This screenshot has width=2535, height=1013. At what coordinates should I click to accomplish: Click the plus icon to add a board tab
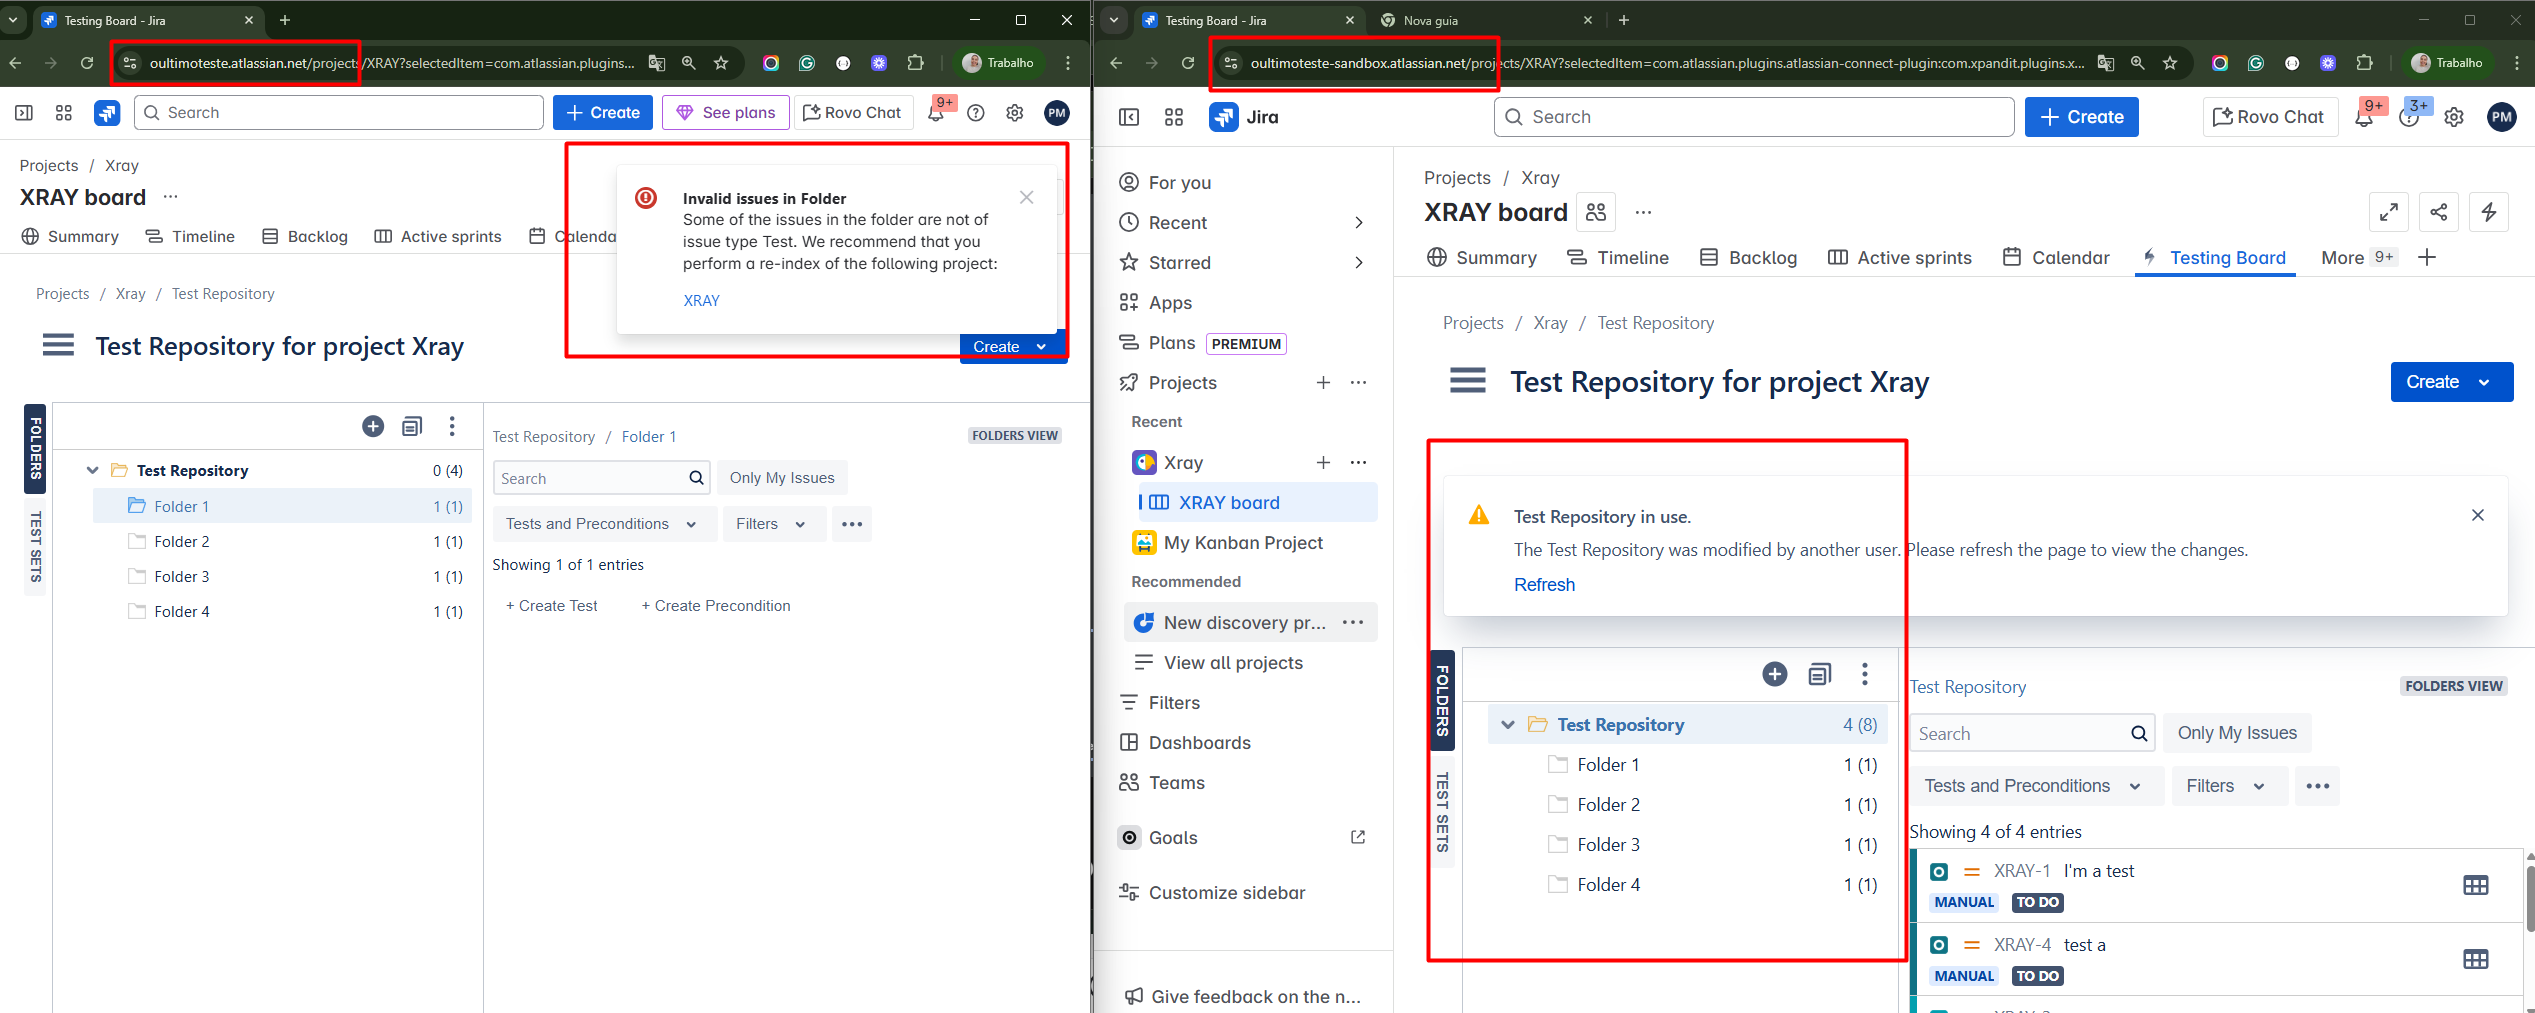[2427, 258]
